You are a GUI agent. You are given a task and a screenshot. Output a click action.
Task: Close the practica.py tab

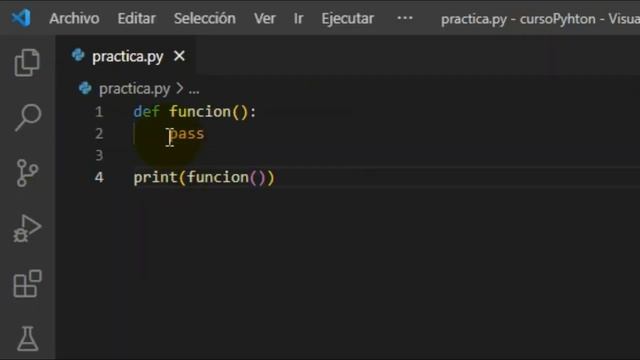coord(179,56)
